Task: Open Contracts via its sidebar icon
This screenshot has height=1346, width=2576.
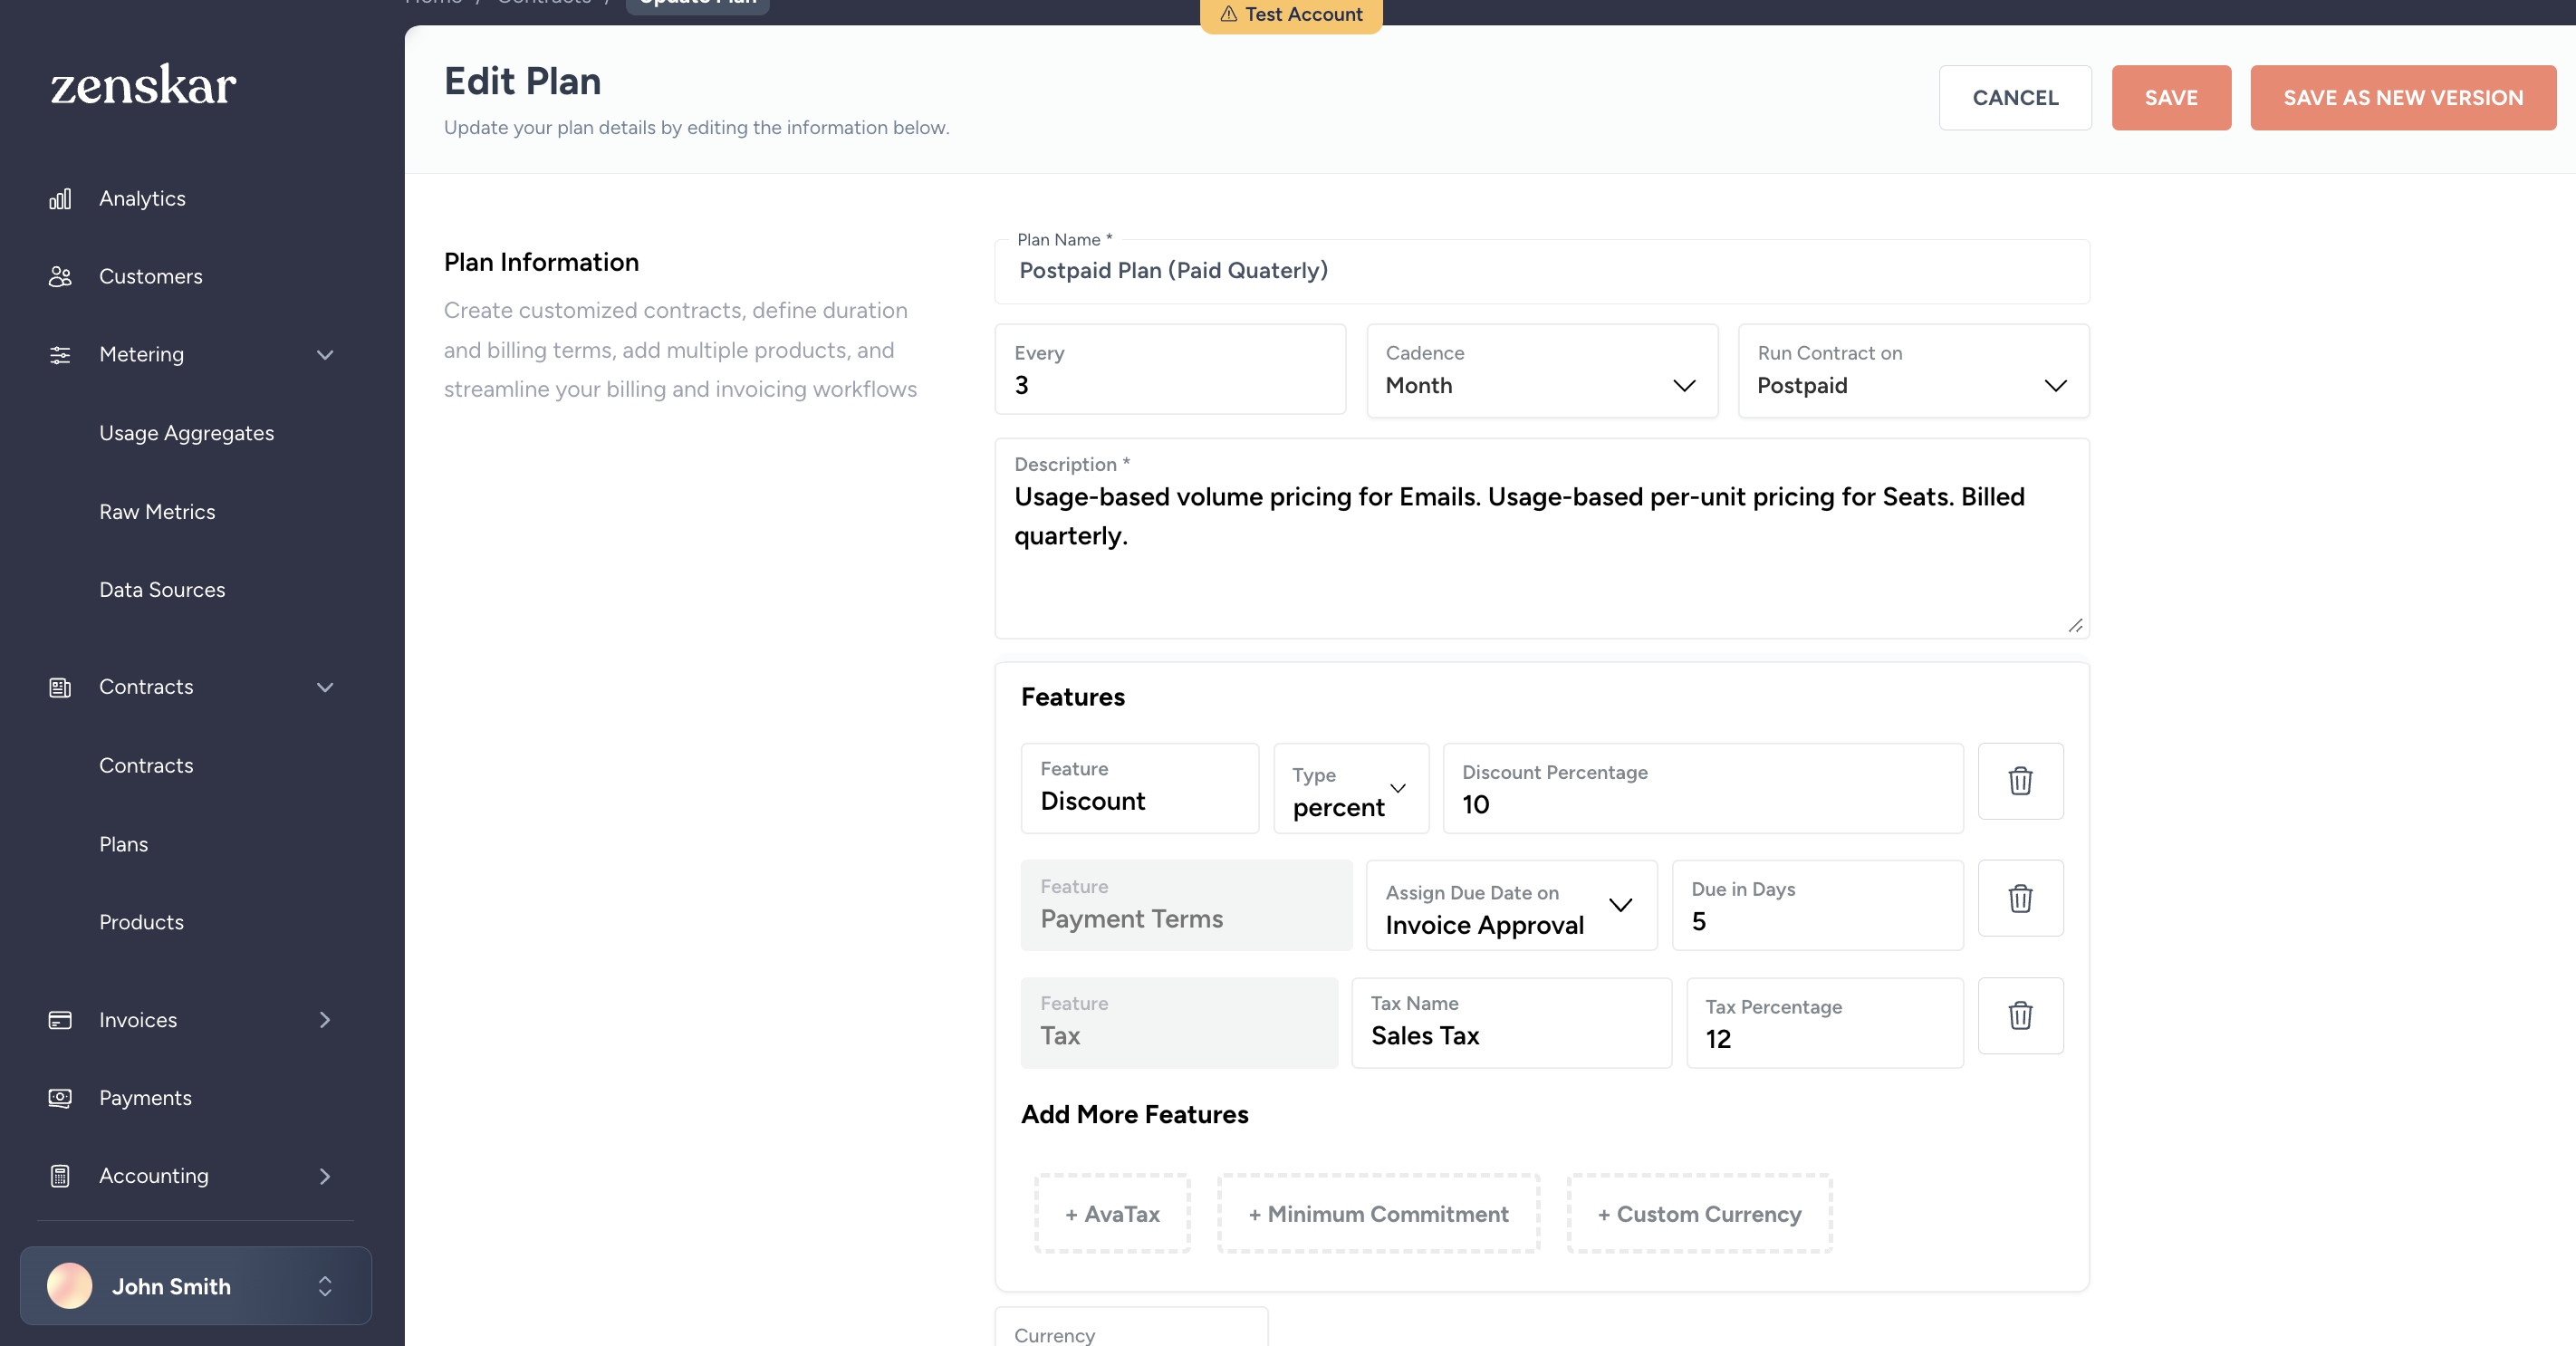Action: 60,687
